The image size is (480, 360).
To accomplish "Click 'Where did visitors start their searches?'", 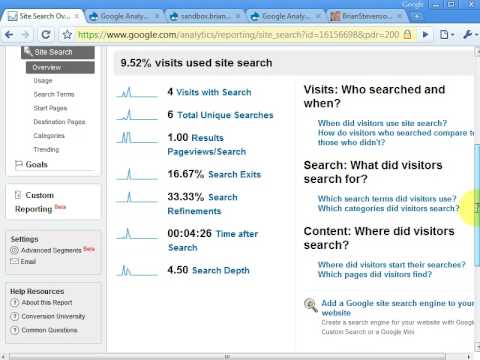I will 392,265.
